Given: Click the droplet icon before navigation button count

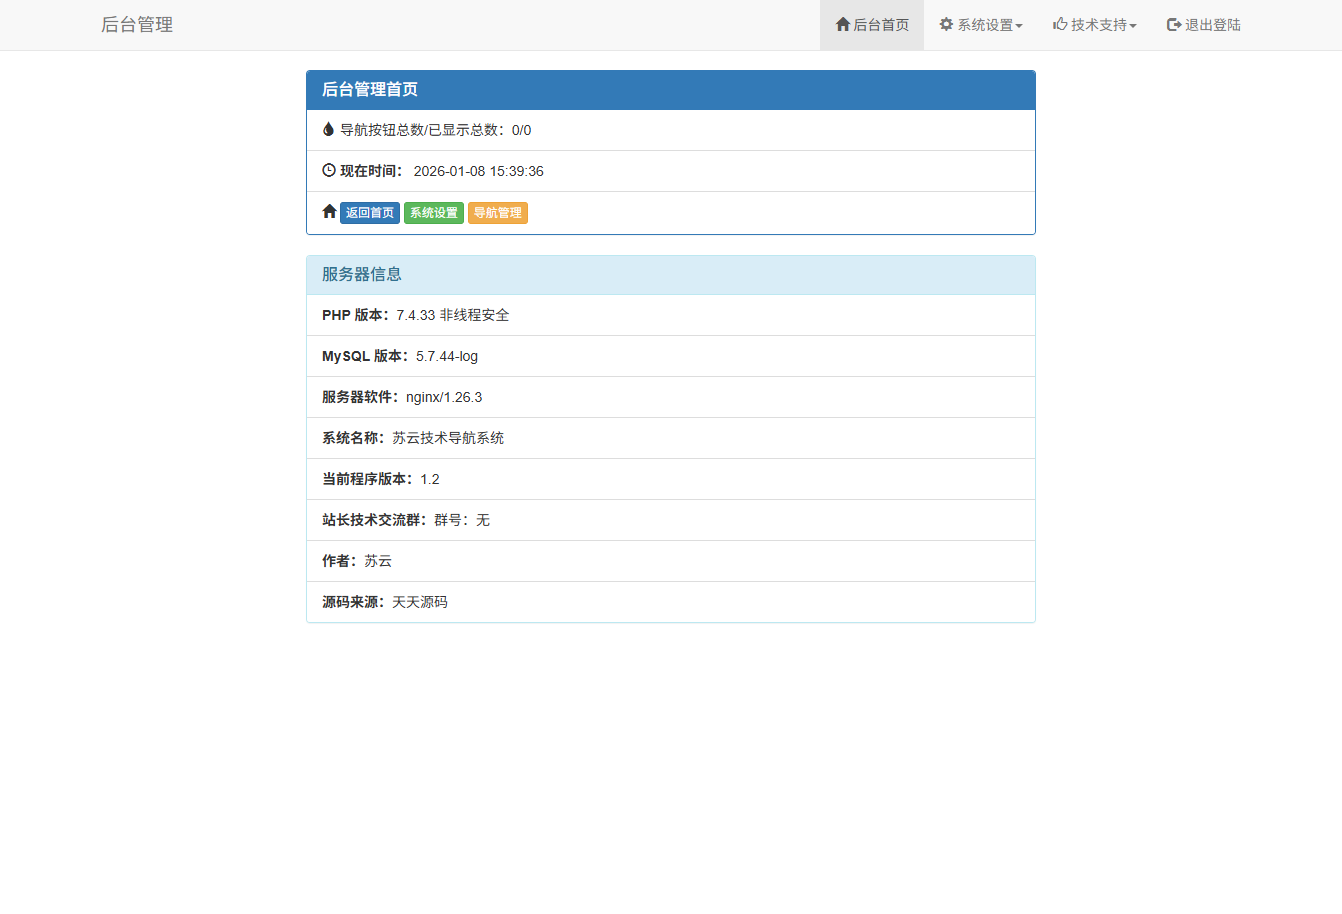Looking at the screenshot, I should (328, 129).
